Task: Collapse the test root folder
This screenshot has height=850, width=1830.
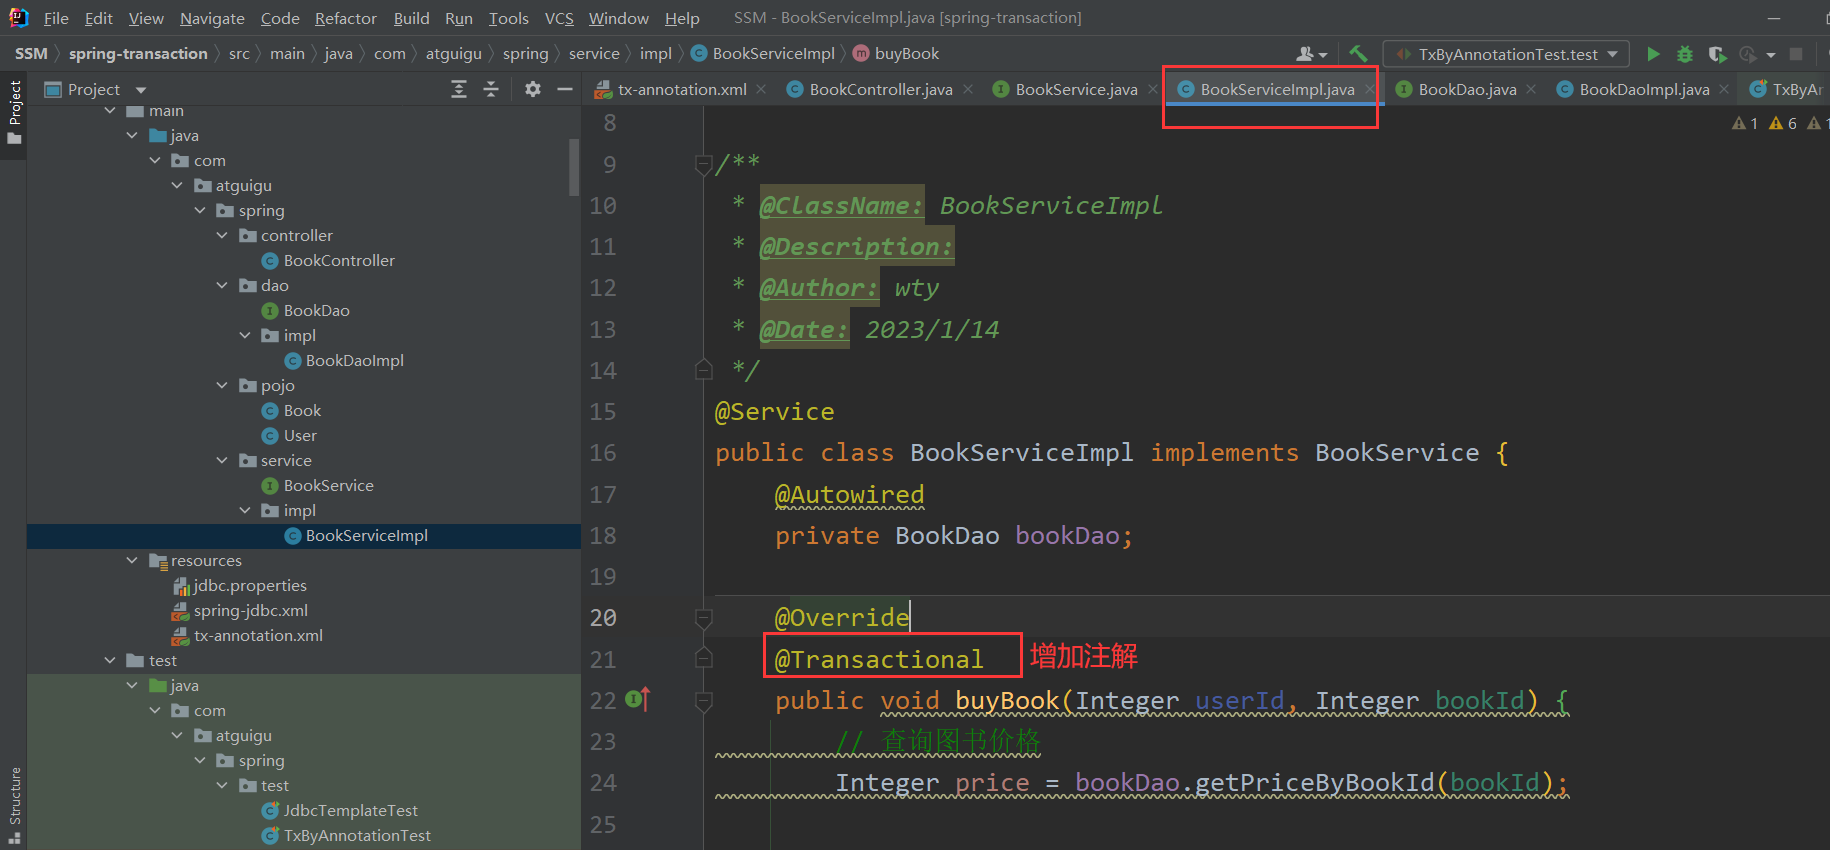Action: (110, 660)
